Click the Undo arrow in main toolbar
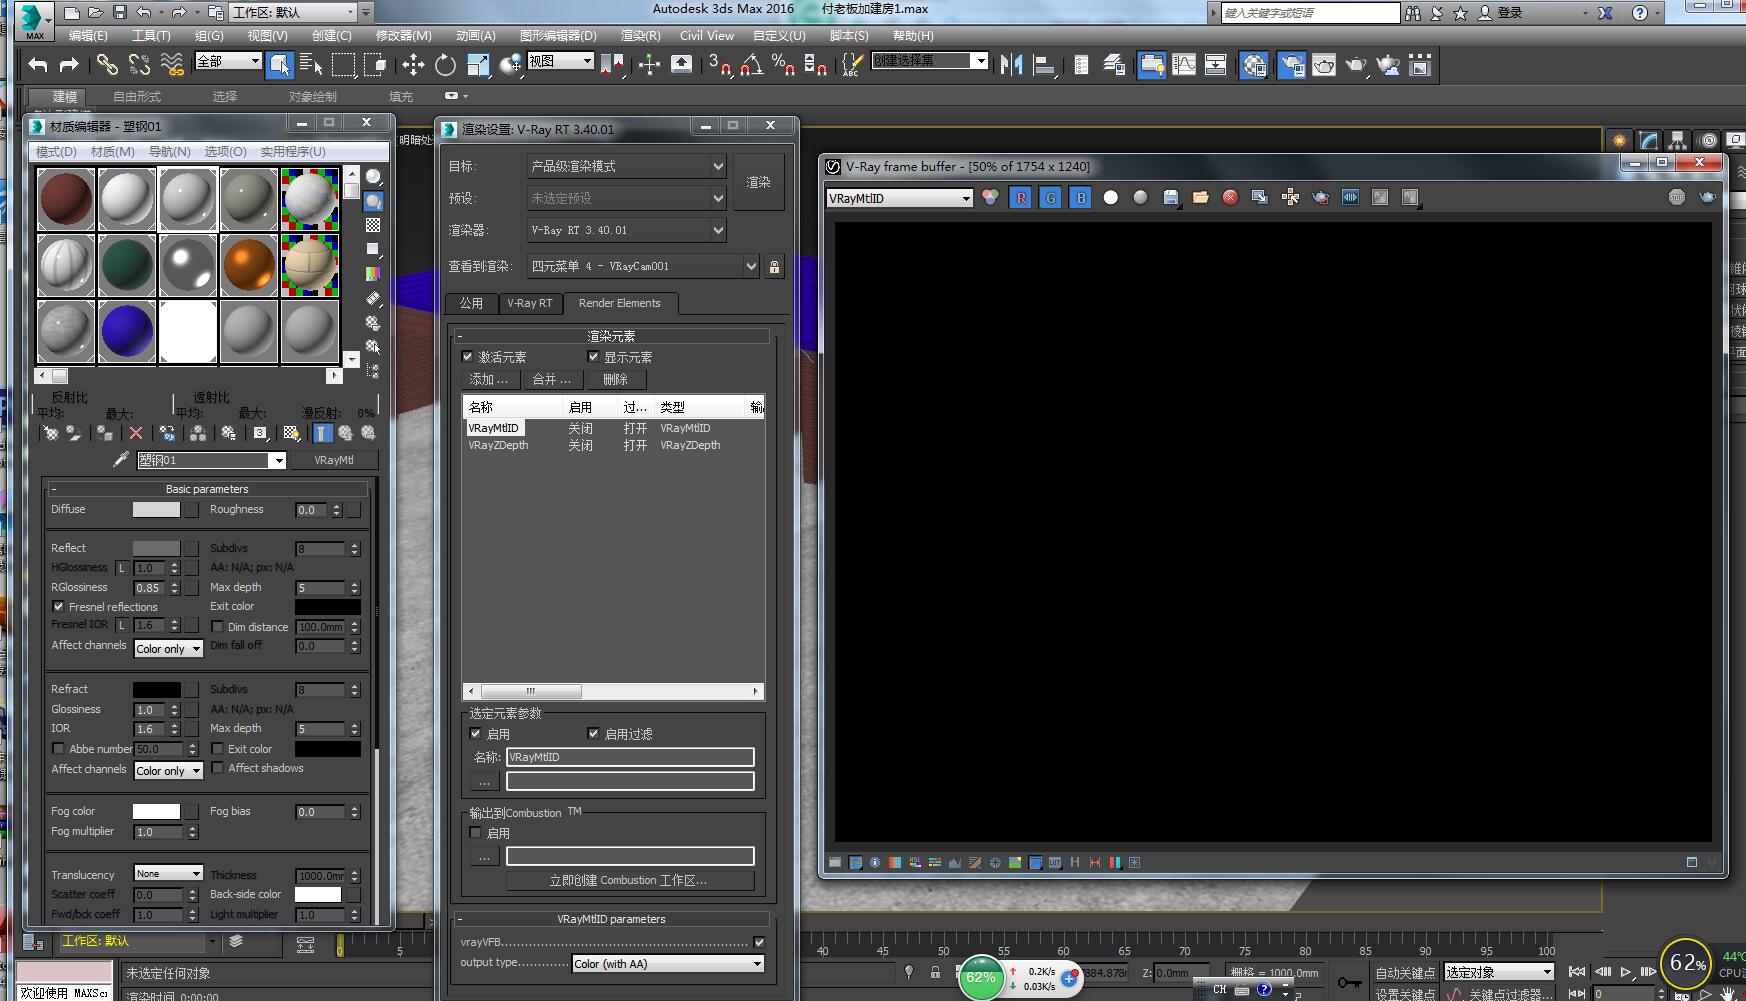Viewport: 1746px width, 1001px height. coord(38,66)
